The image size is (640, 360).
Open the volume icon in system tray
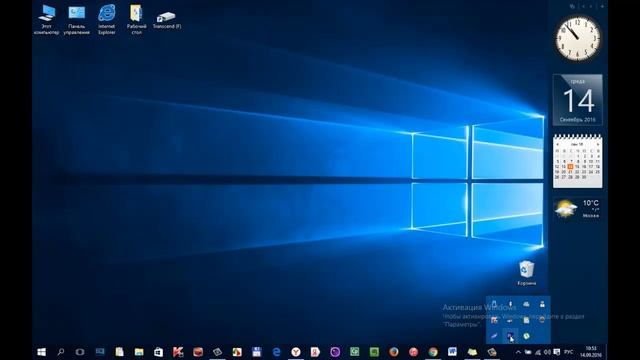547,352
